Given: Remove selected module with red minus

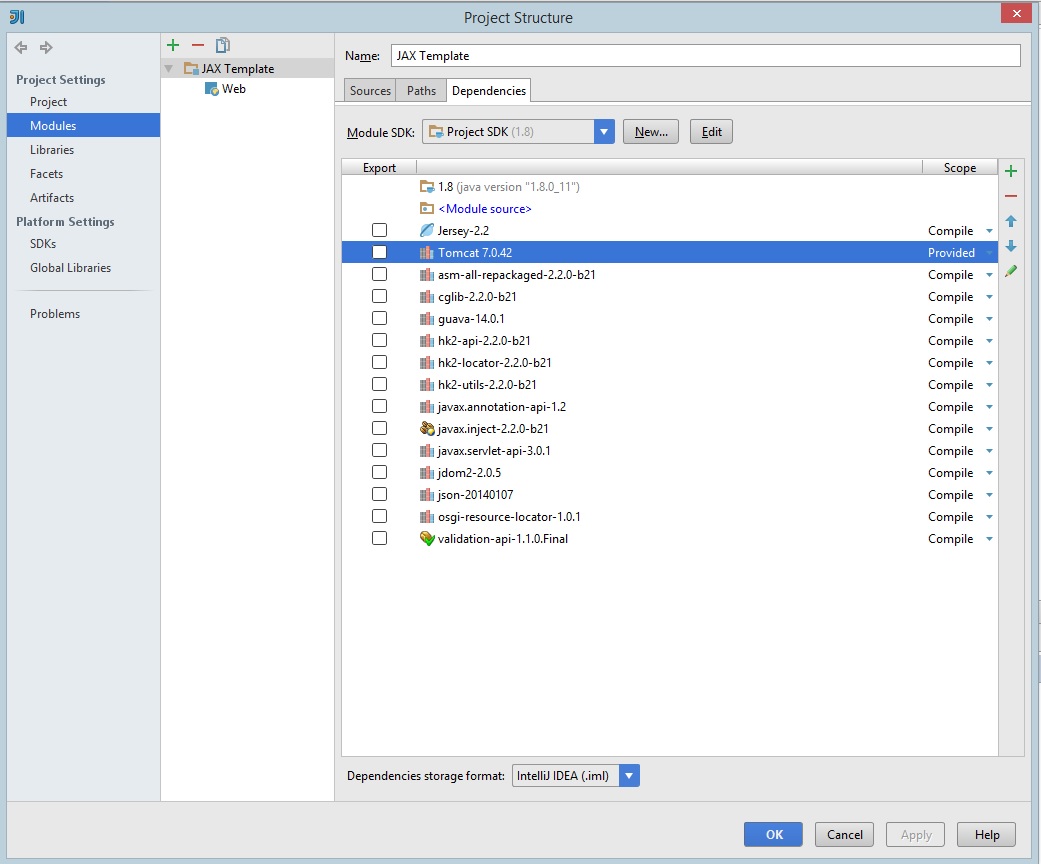Looking at the screenshot, I should coord(198,45).
